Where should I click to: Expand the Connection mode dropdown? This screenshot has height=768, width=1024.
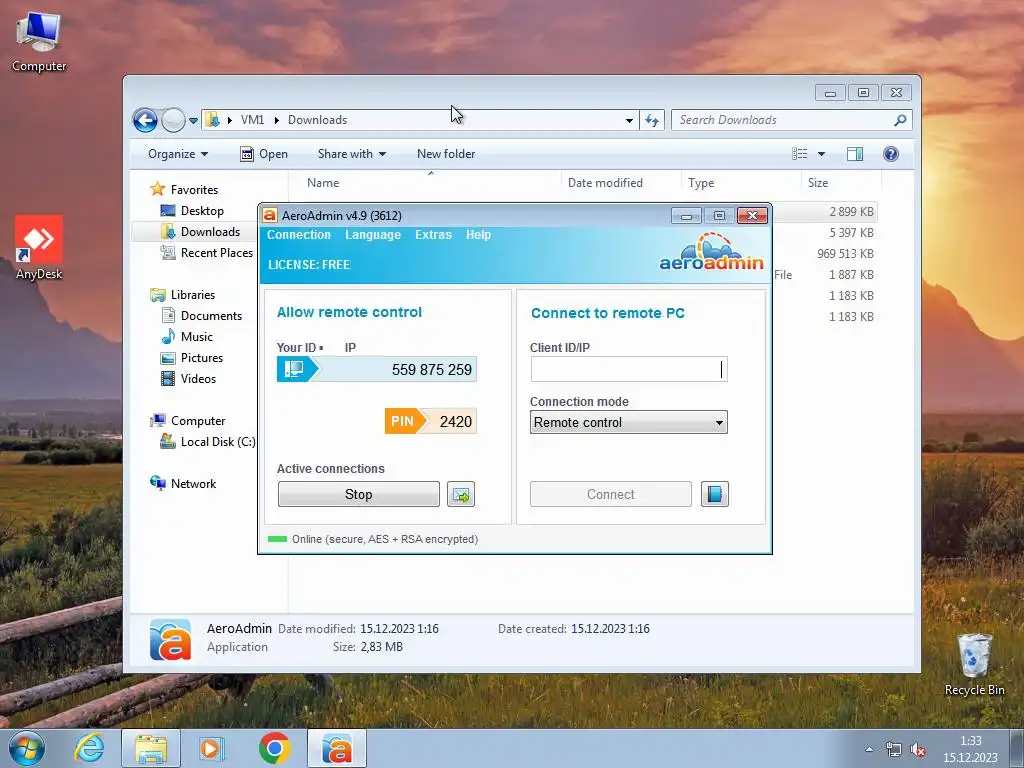pyautogui.click(x=718, y=423)
